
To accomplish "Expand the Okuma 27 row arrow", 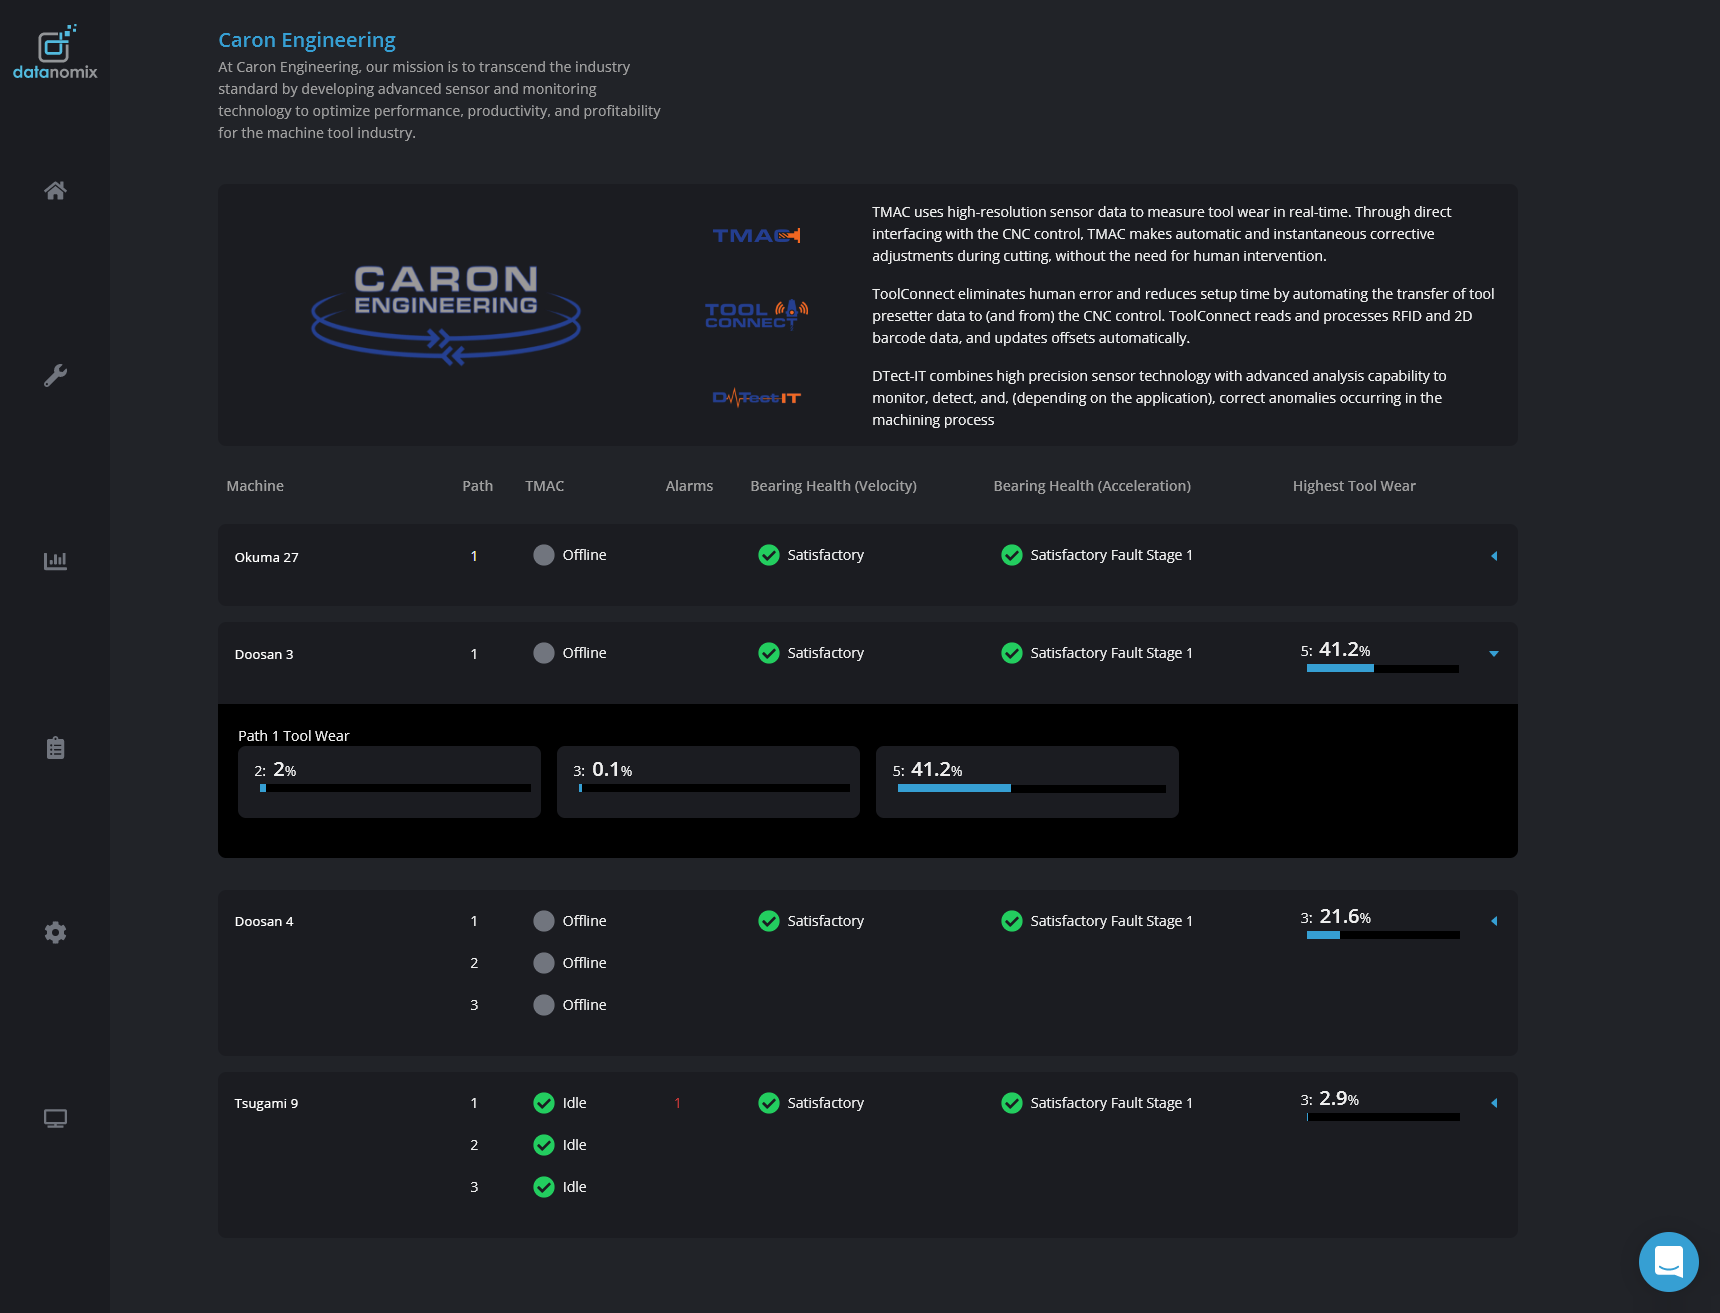I will click(1494, 556).
